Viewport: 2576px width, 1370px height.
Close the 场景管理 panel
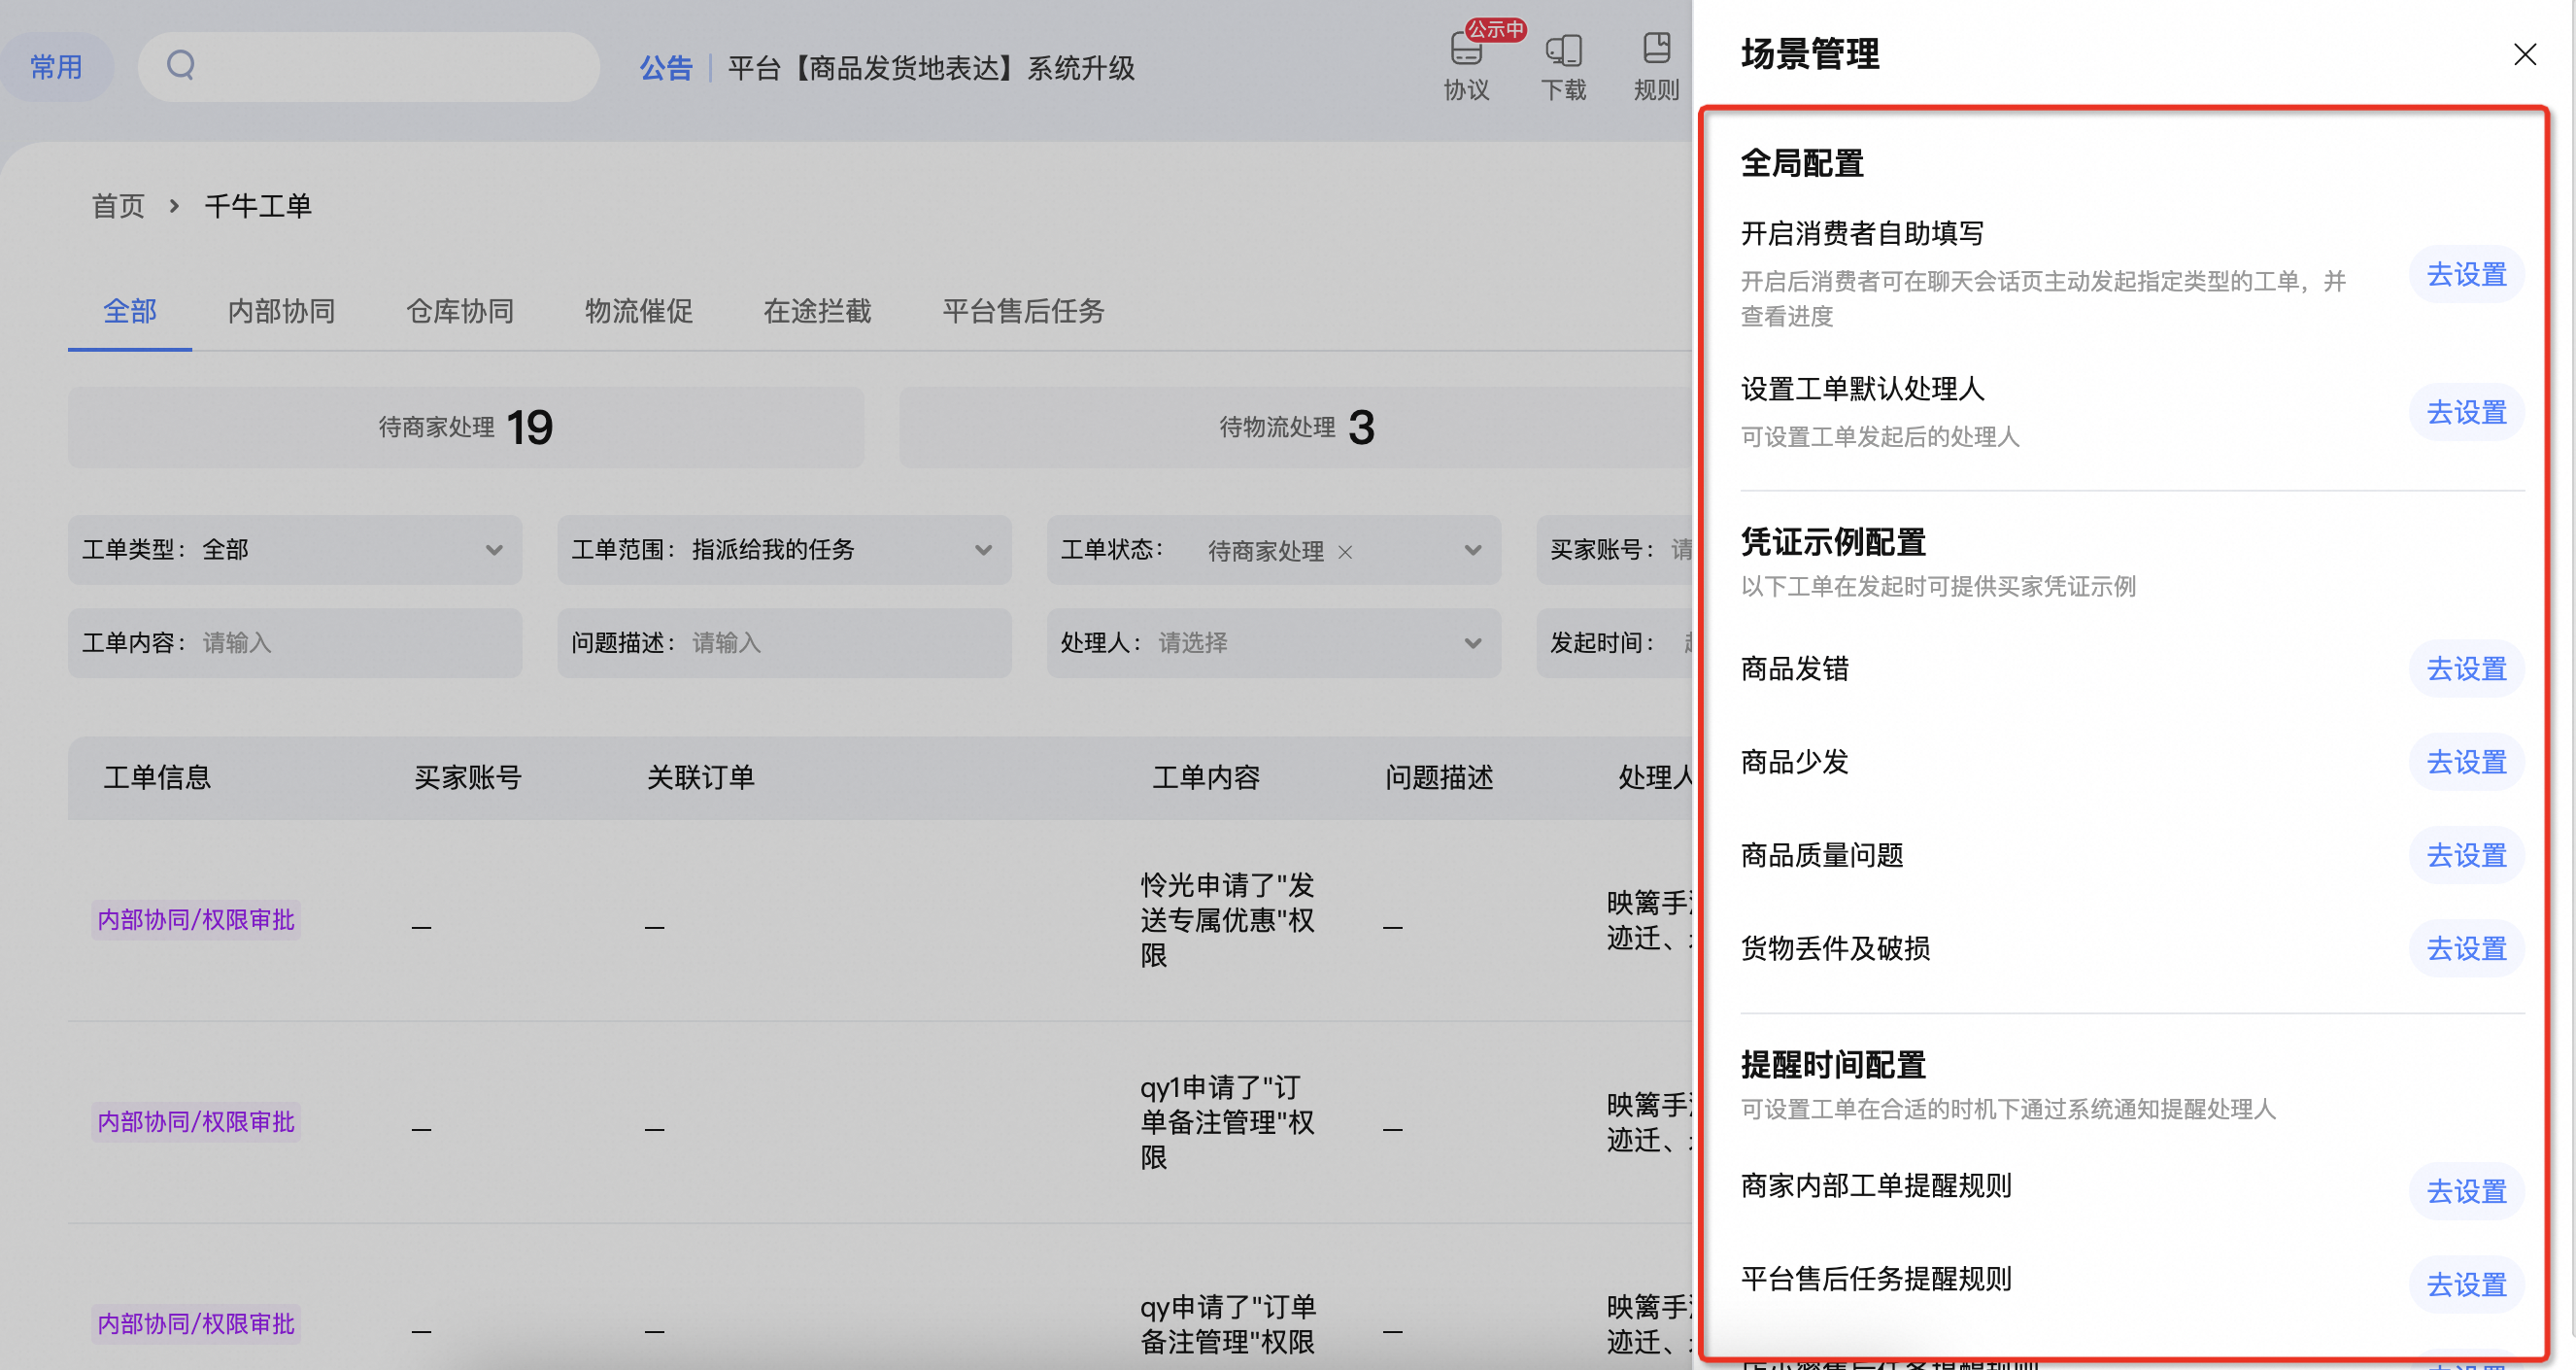pos(2524,54)
